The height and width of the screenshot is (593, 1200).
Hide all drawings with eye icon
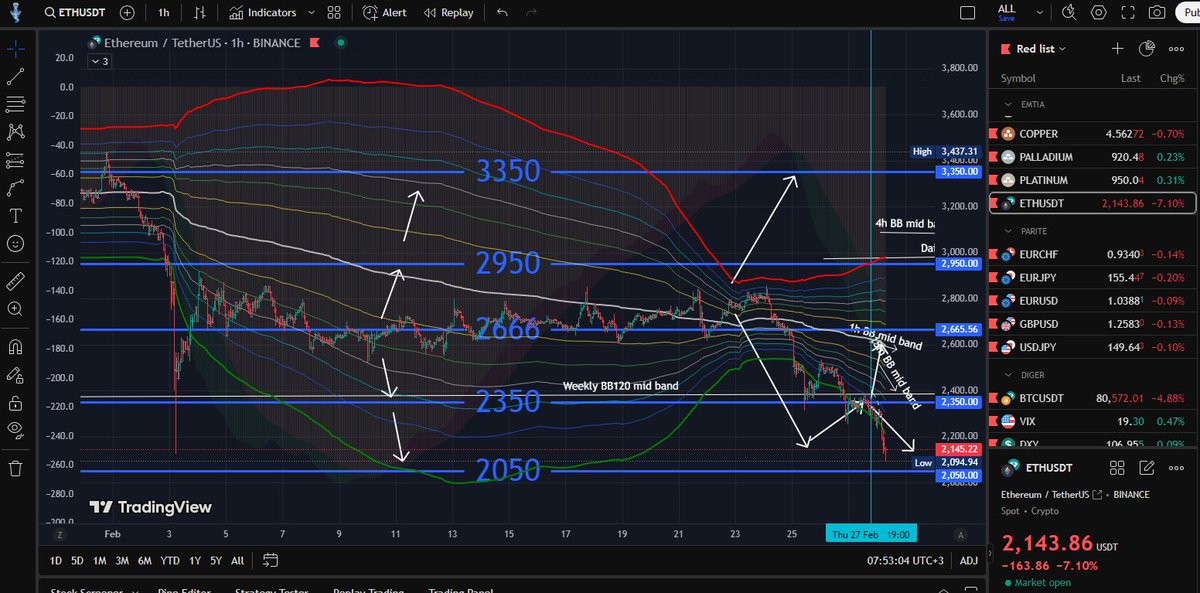15,431
